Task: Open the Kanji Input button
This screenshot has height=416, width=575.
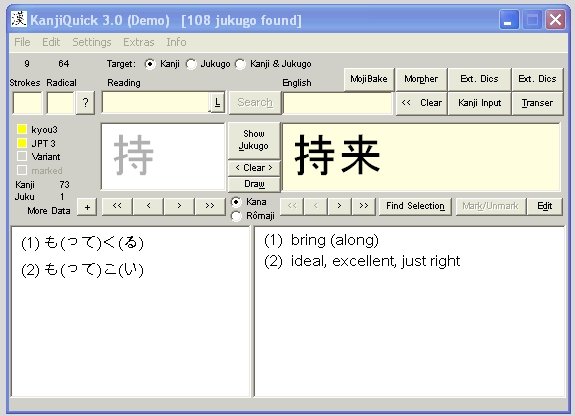Action: 479,103
